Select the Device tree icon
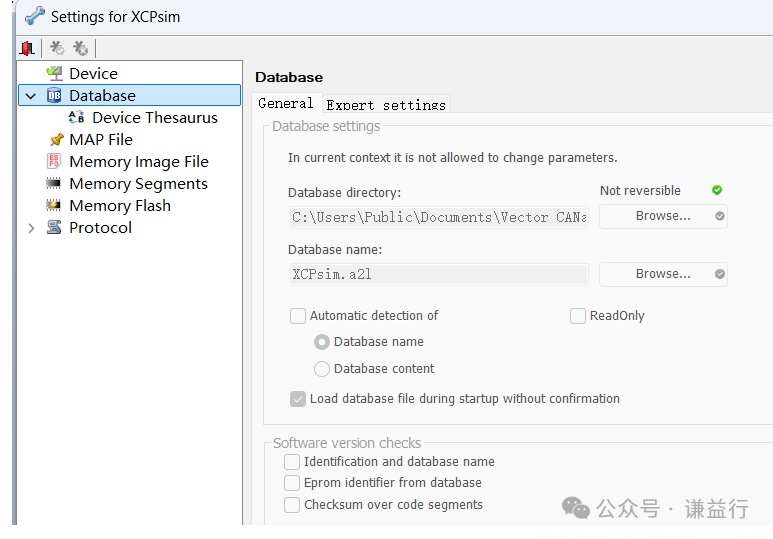 tap(54, 73)
